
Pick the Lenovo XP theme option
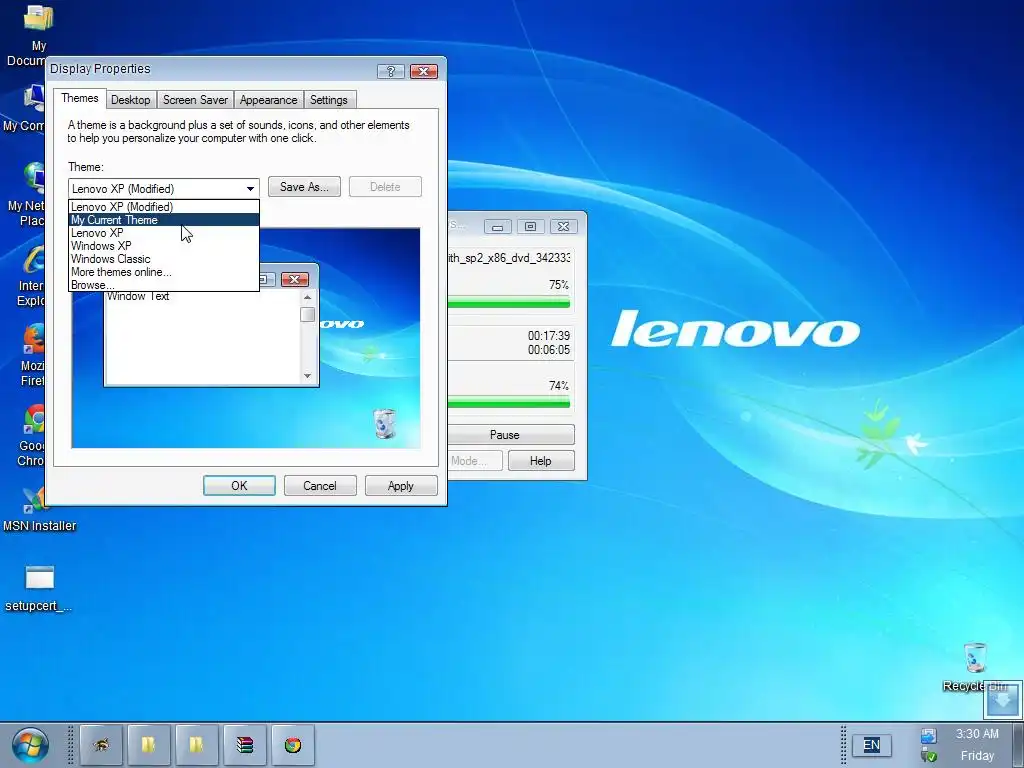[x=164, y=233]
